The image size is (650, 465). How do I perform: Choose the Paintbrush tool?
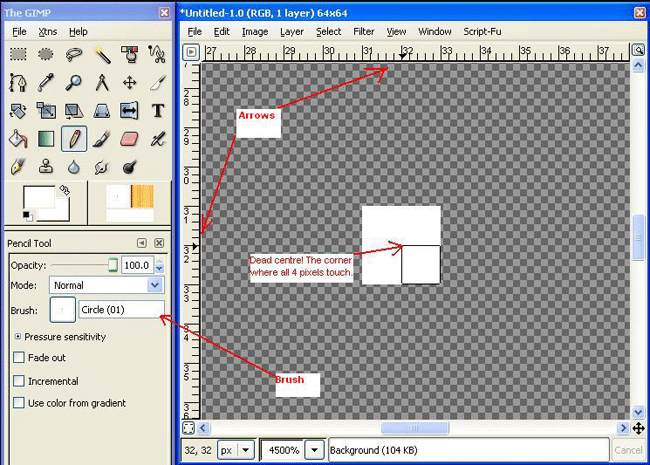click(x=101, y=138)
